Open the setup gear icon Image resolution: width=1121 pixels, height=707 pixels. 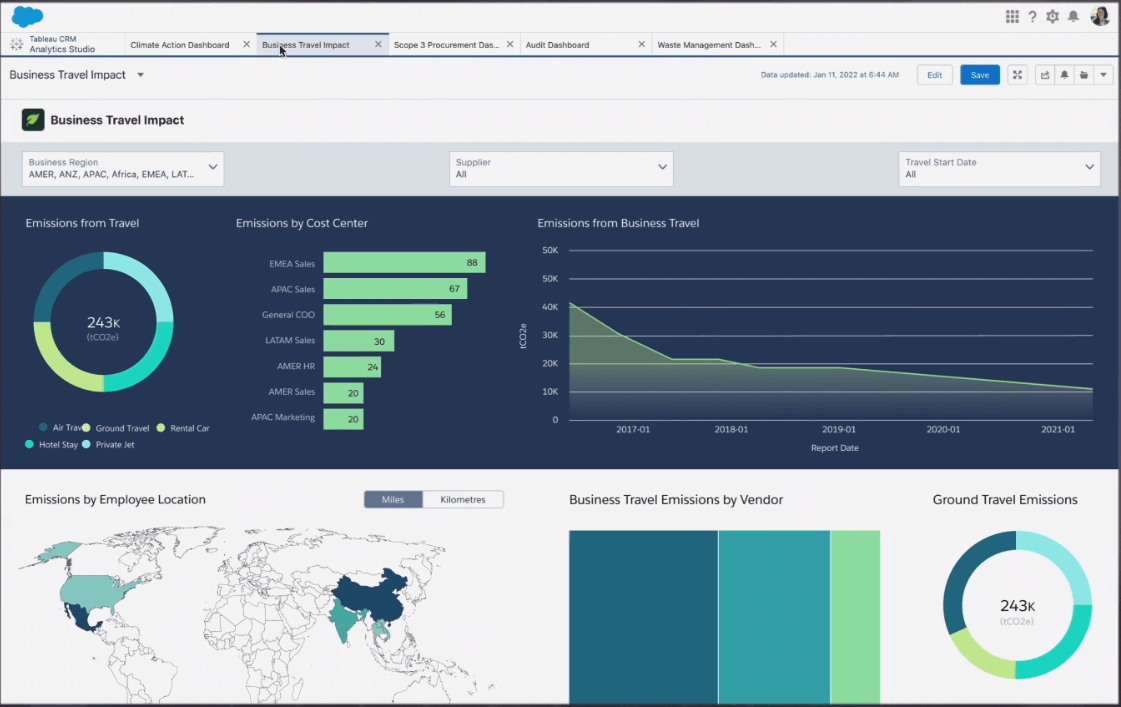(1052, 17)
